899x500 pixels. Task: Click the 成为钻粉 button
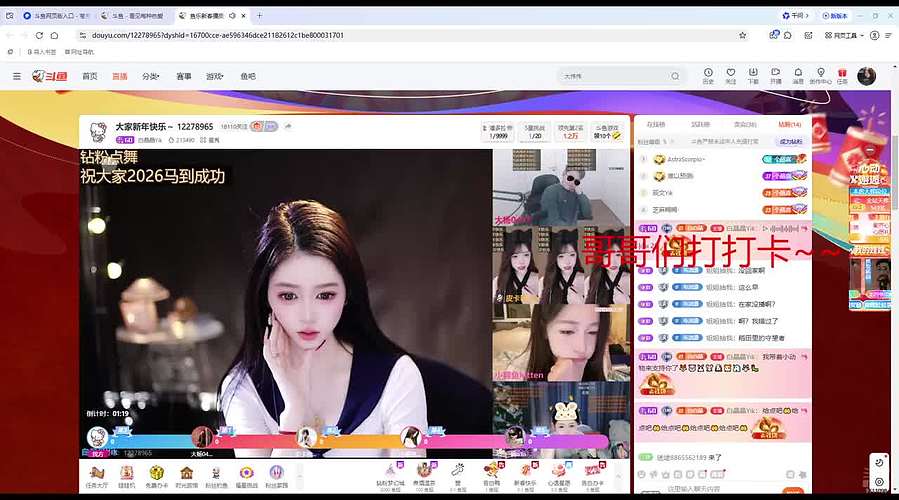click(x=791, y=141)
